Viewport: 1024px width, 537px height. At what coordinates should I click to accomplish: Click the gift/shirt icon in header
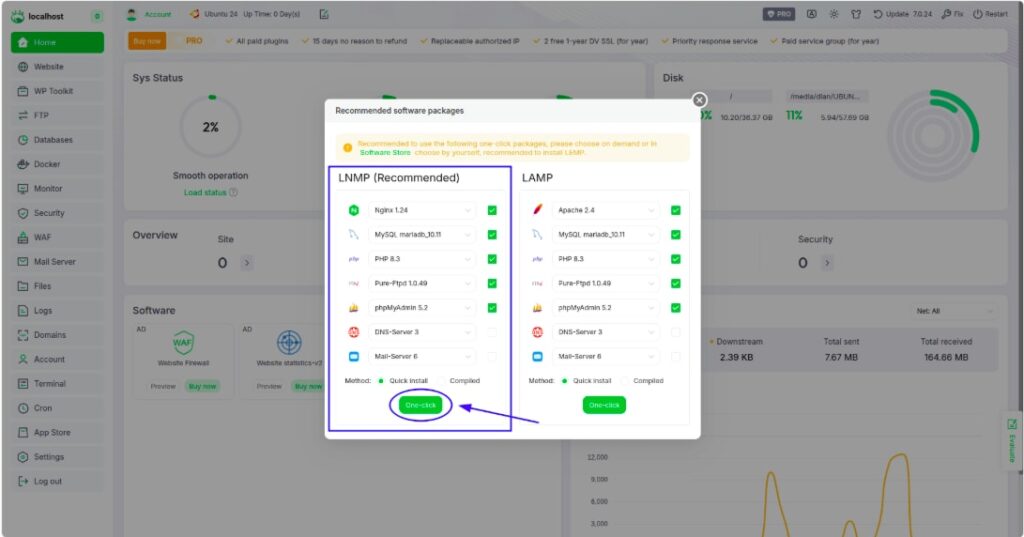tap(856, 14)
